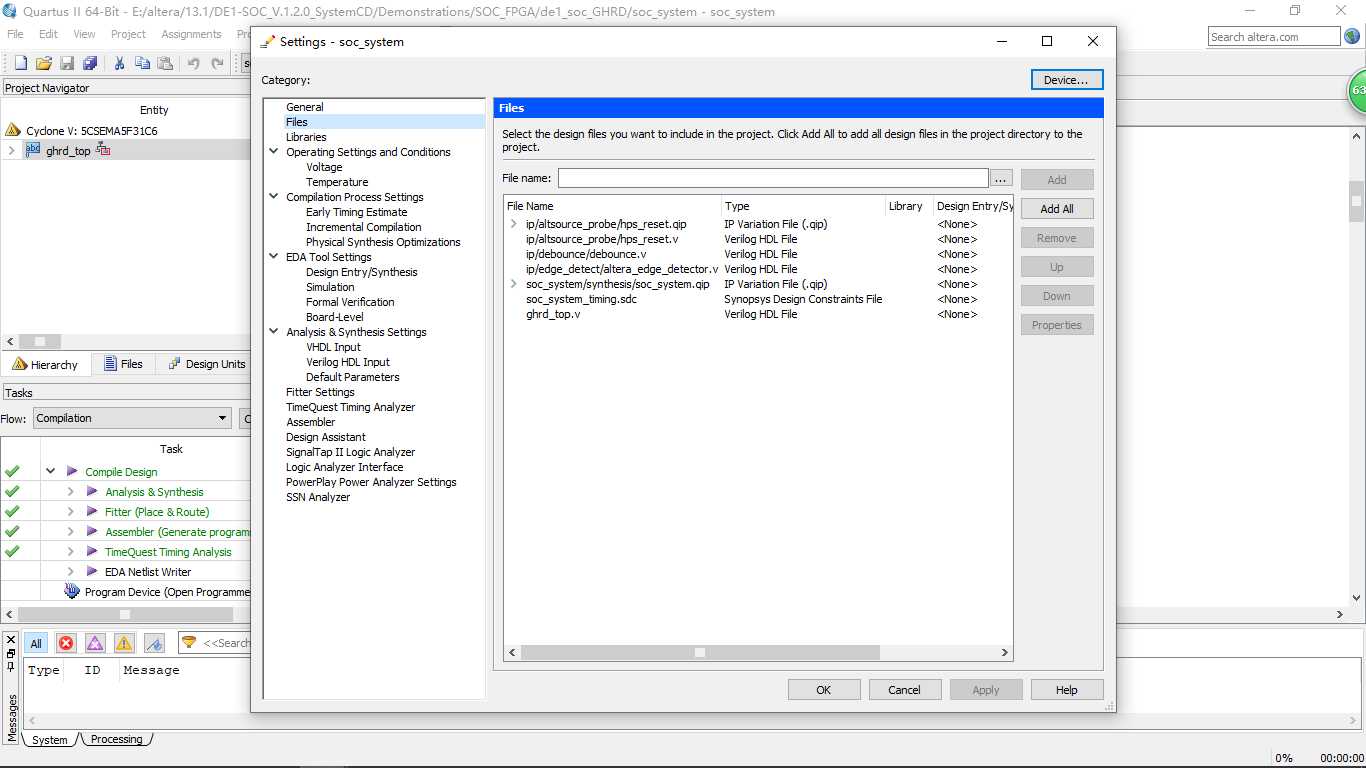Click Cancel in Settings dialog
Screen dimensions: 1366x768
tap(904, 690)
